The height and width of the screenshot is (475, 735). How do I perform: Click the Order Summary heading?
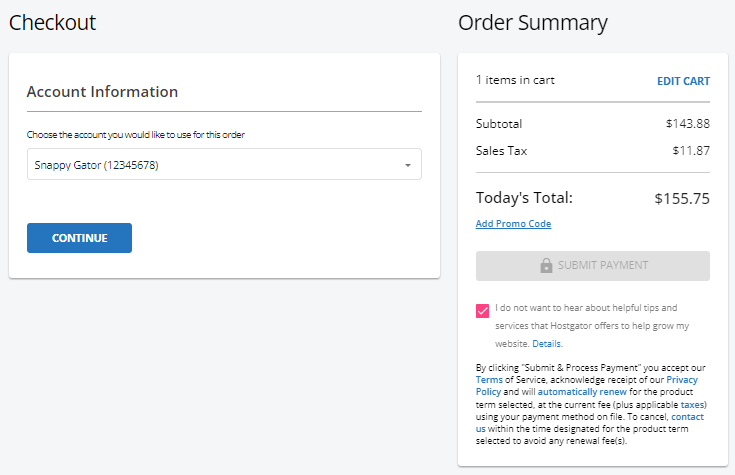532,22
